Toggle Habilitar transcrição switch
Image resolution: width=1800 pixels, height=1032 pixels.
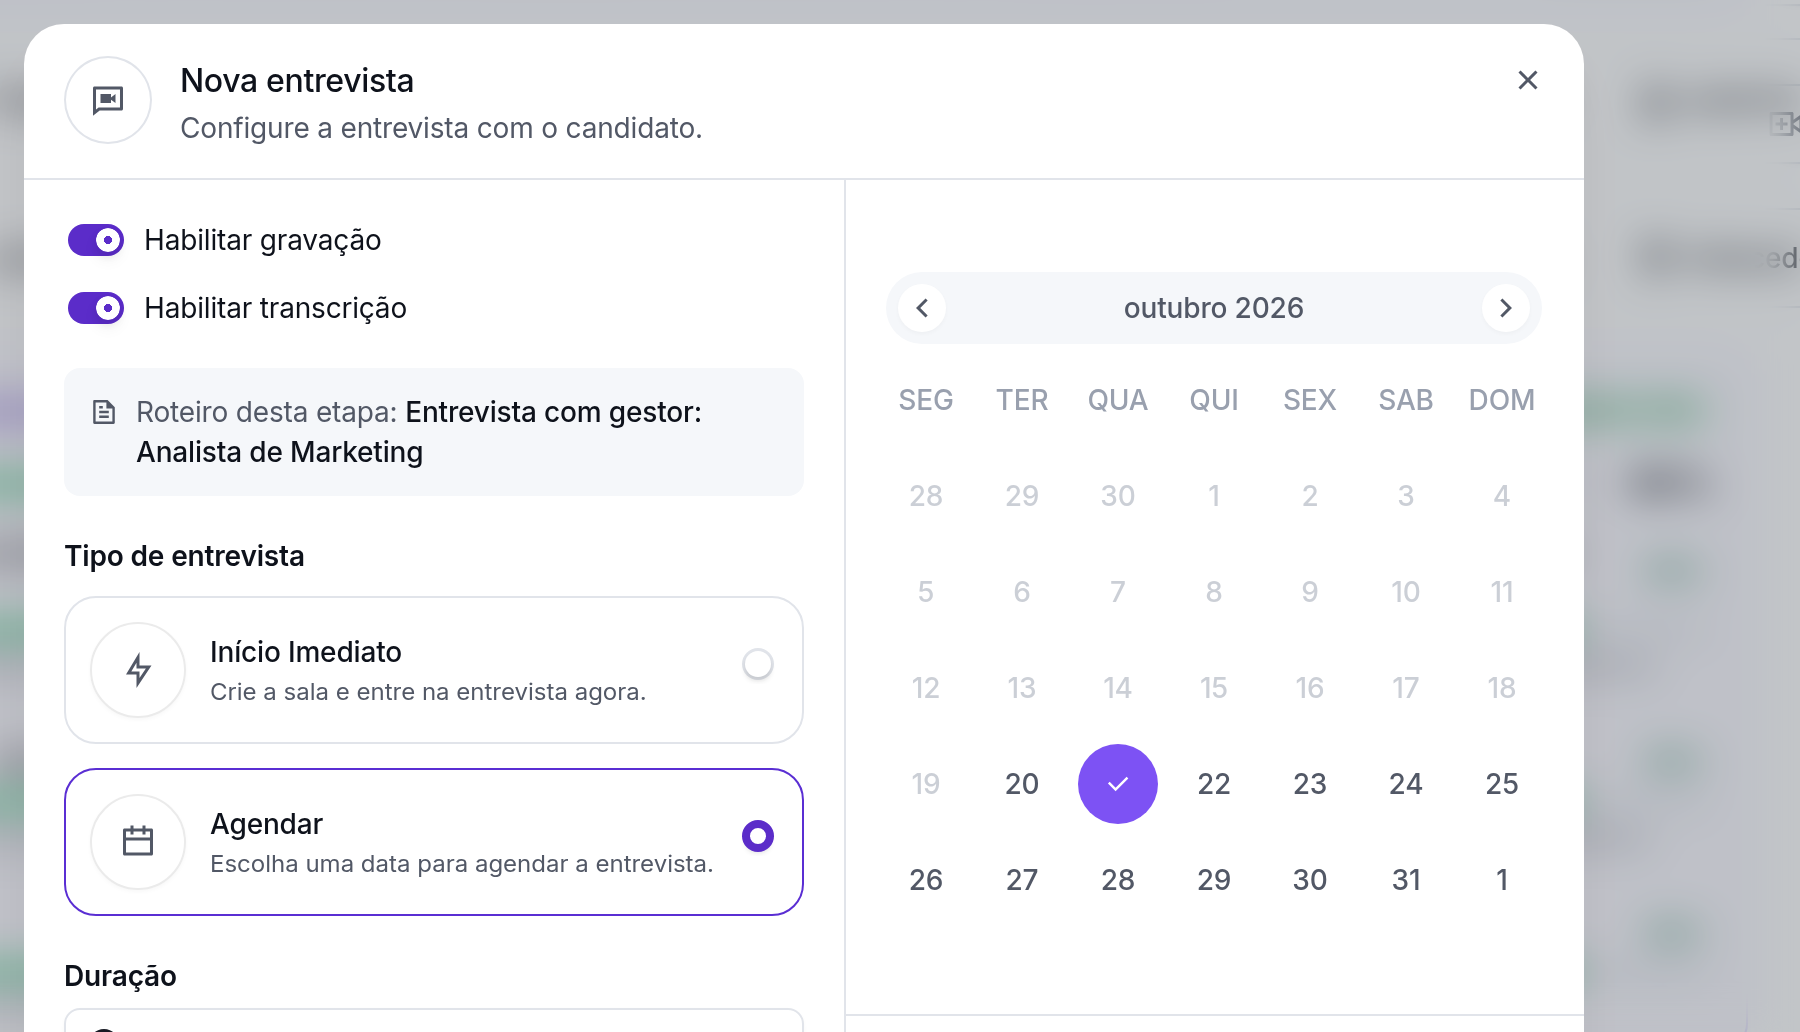(96, 308)
